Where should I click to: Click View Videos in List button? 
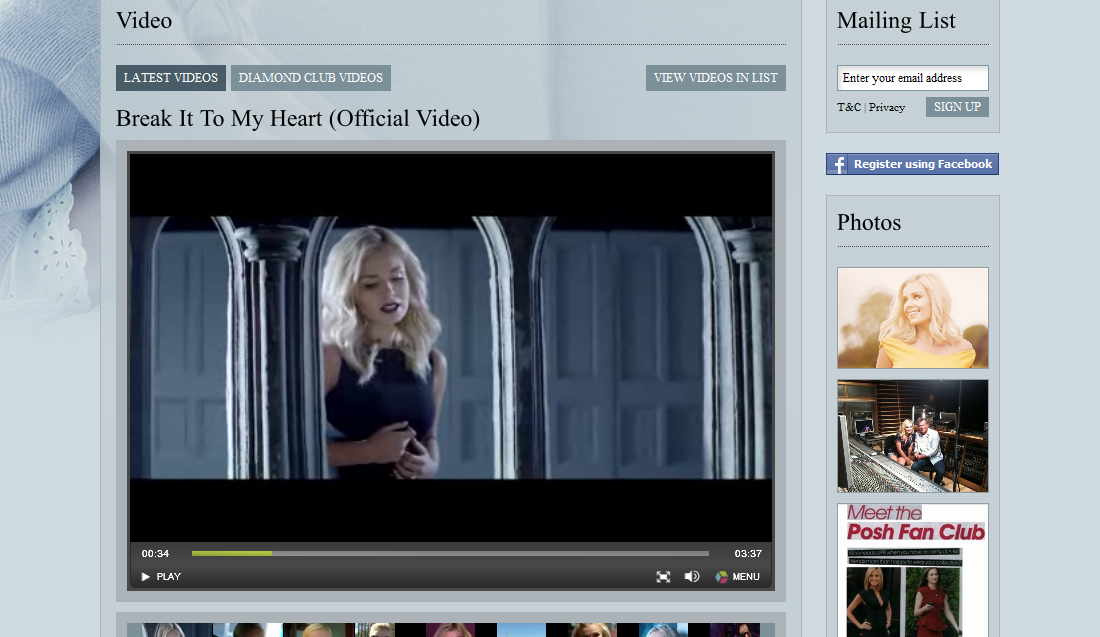coord(716,78)
